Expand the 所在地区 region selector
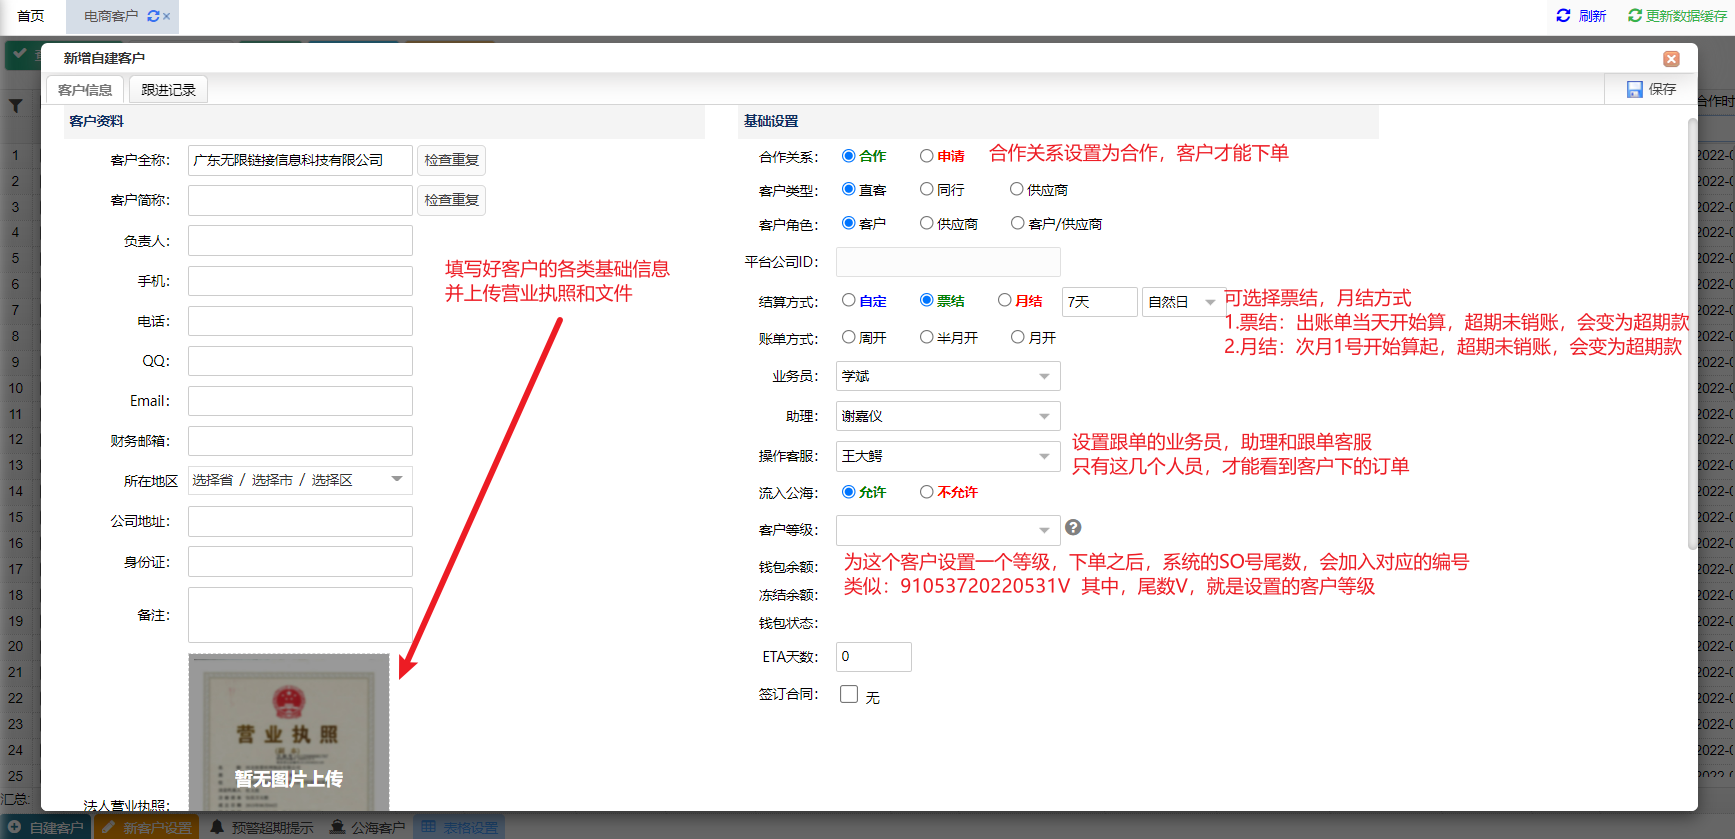1735x839 pixels. pos(397,479)
